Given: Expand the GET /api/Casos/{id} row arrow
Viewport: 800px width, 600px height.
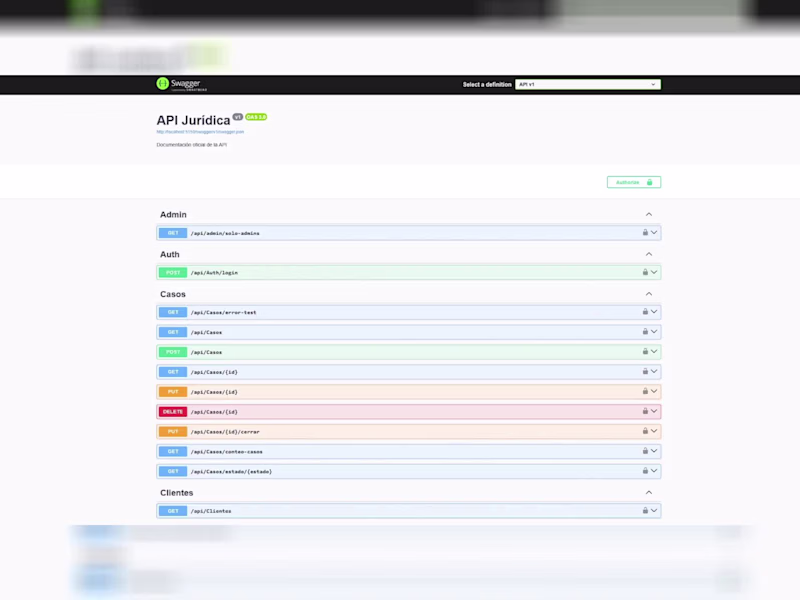Looking at the screenshot, I should click(654, 371).
